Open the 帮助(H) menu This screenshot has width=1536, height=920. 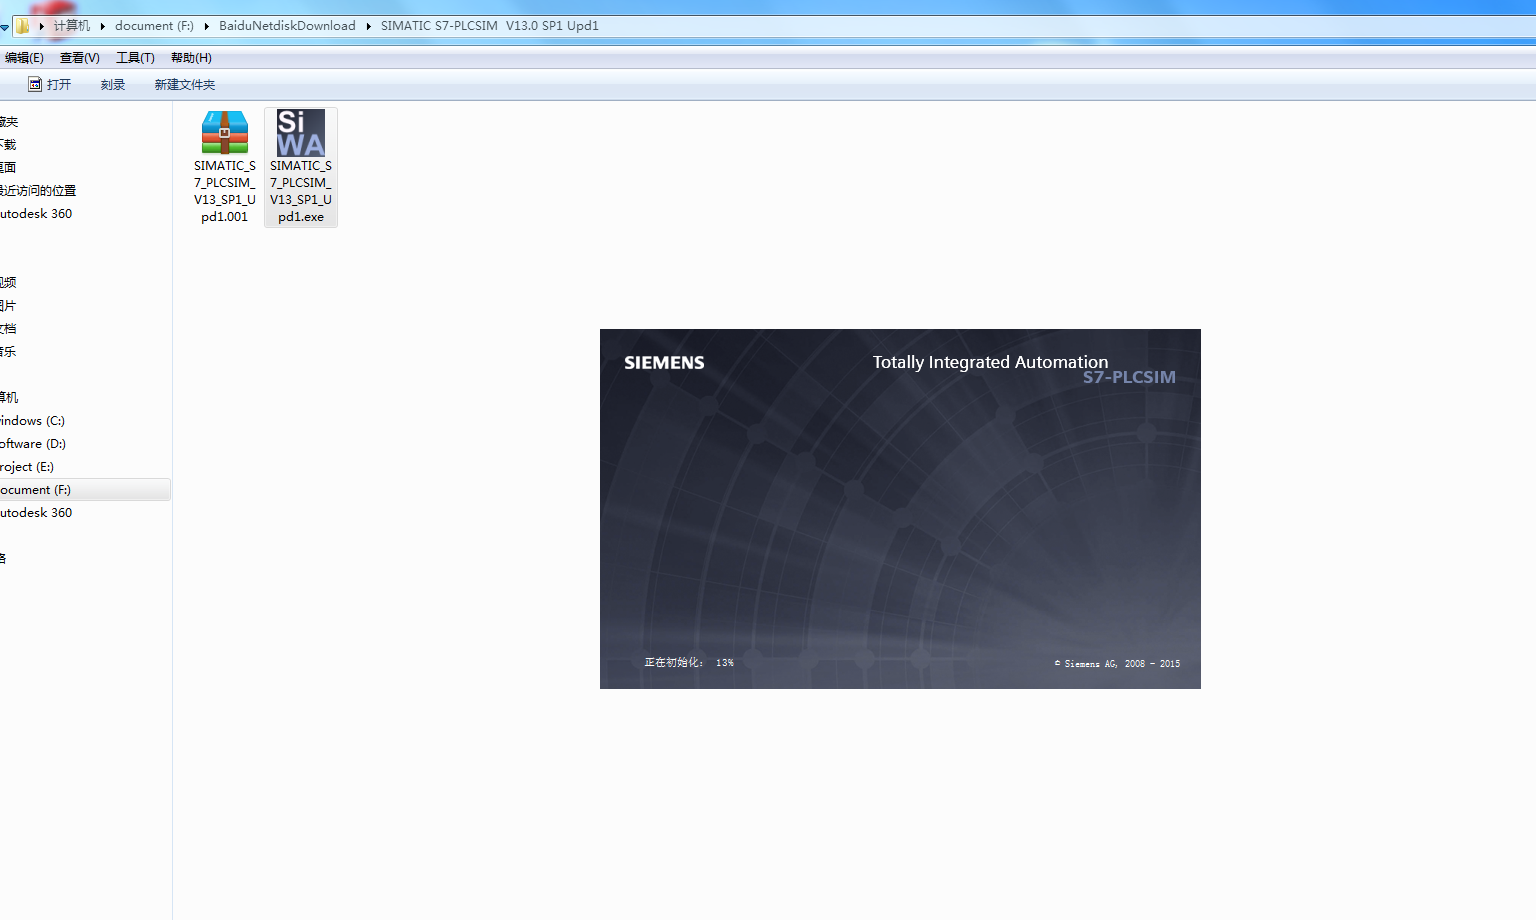[191, 58]
